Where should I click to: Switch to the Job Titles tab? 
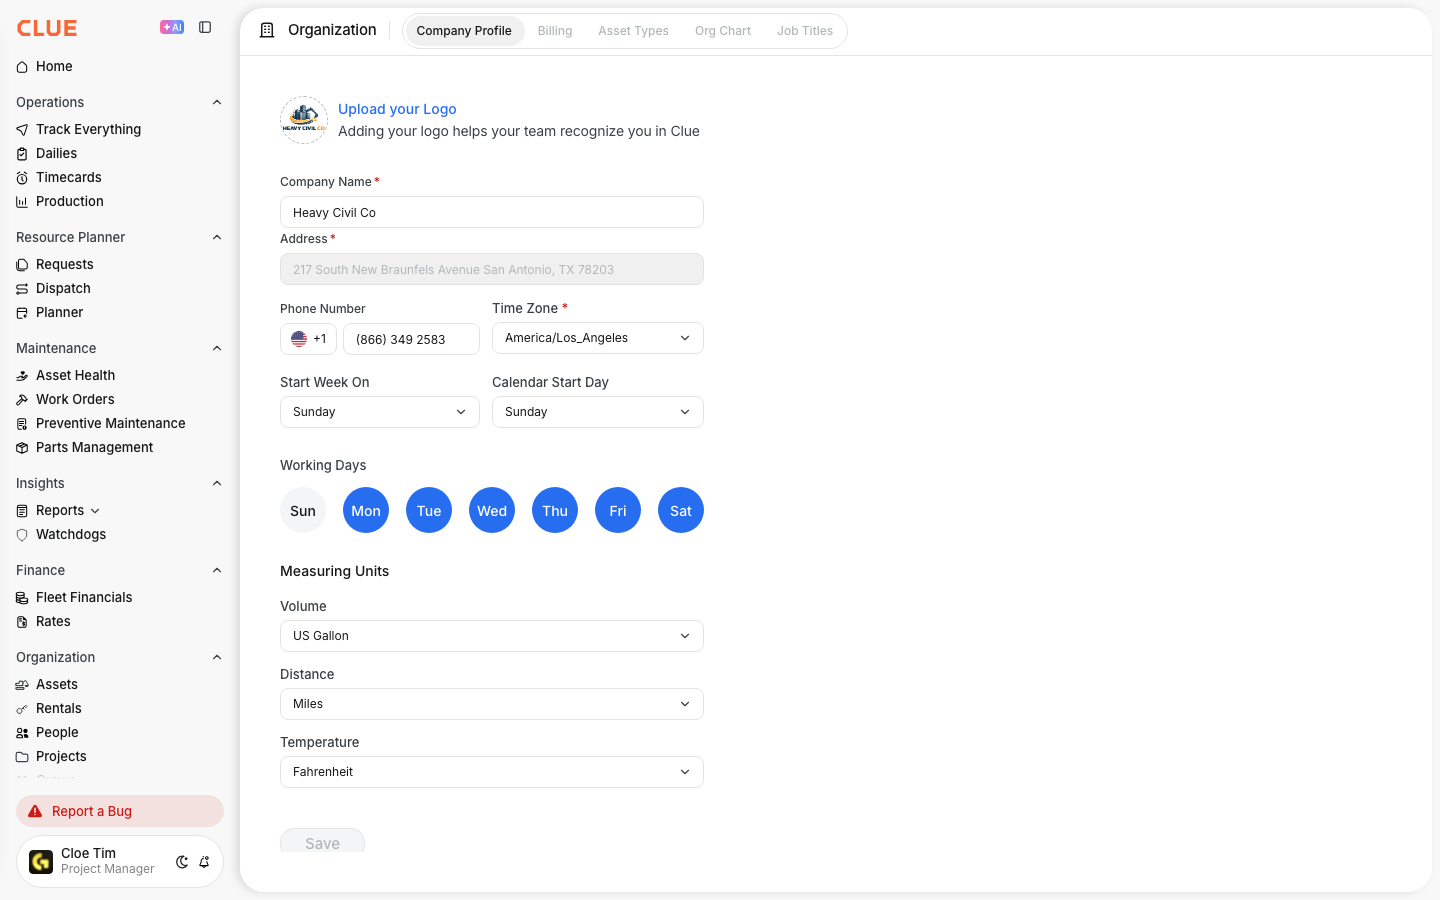tap(805, 31)
